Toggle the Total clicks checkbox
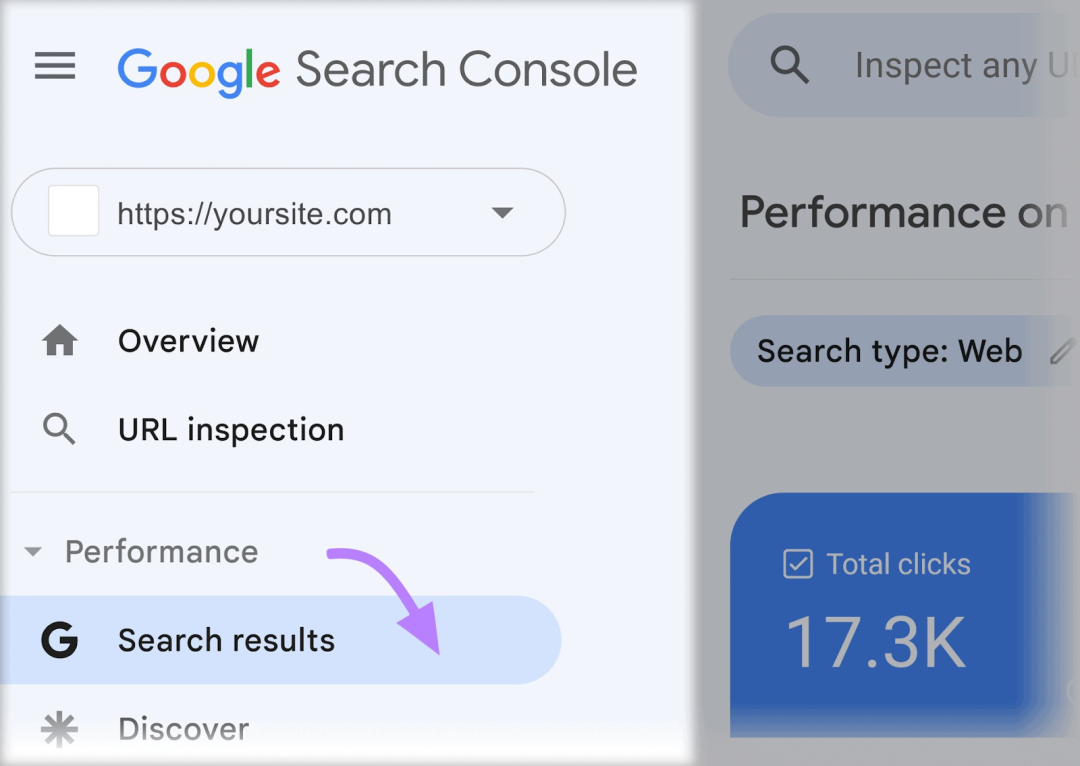The width and height of the screenshot is (1080, 766). click(x=798, y=564)
